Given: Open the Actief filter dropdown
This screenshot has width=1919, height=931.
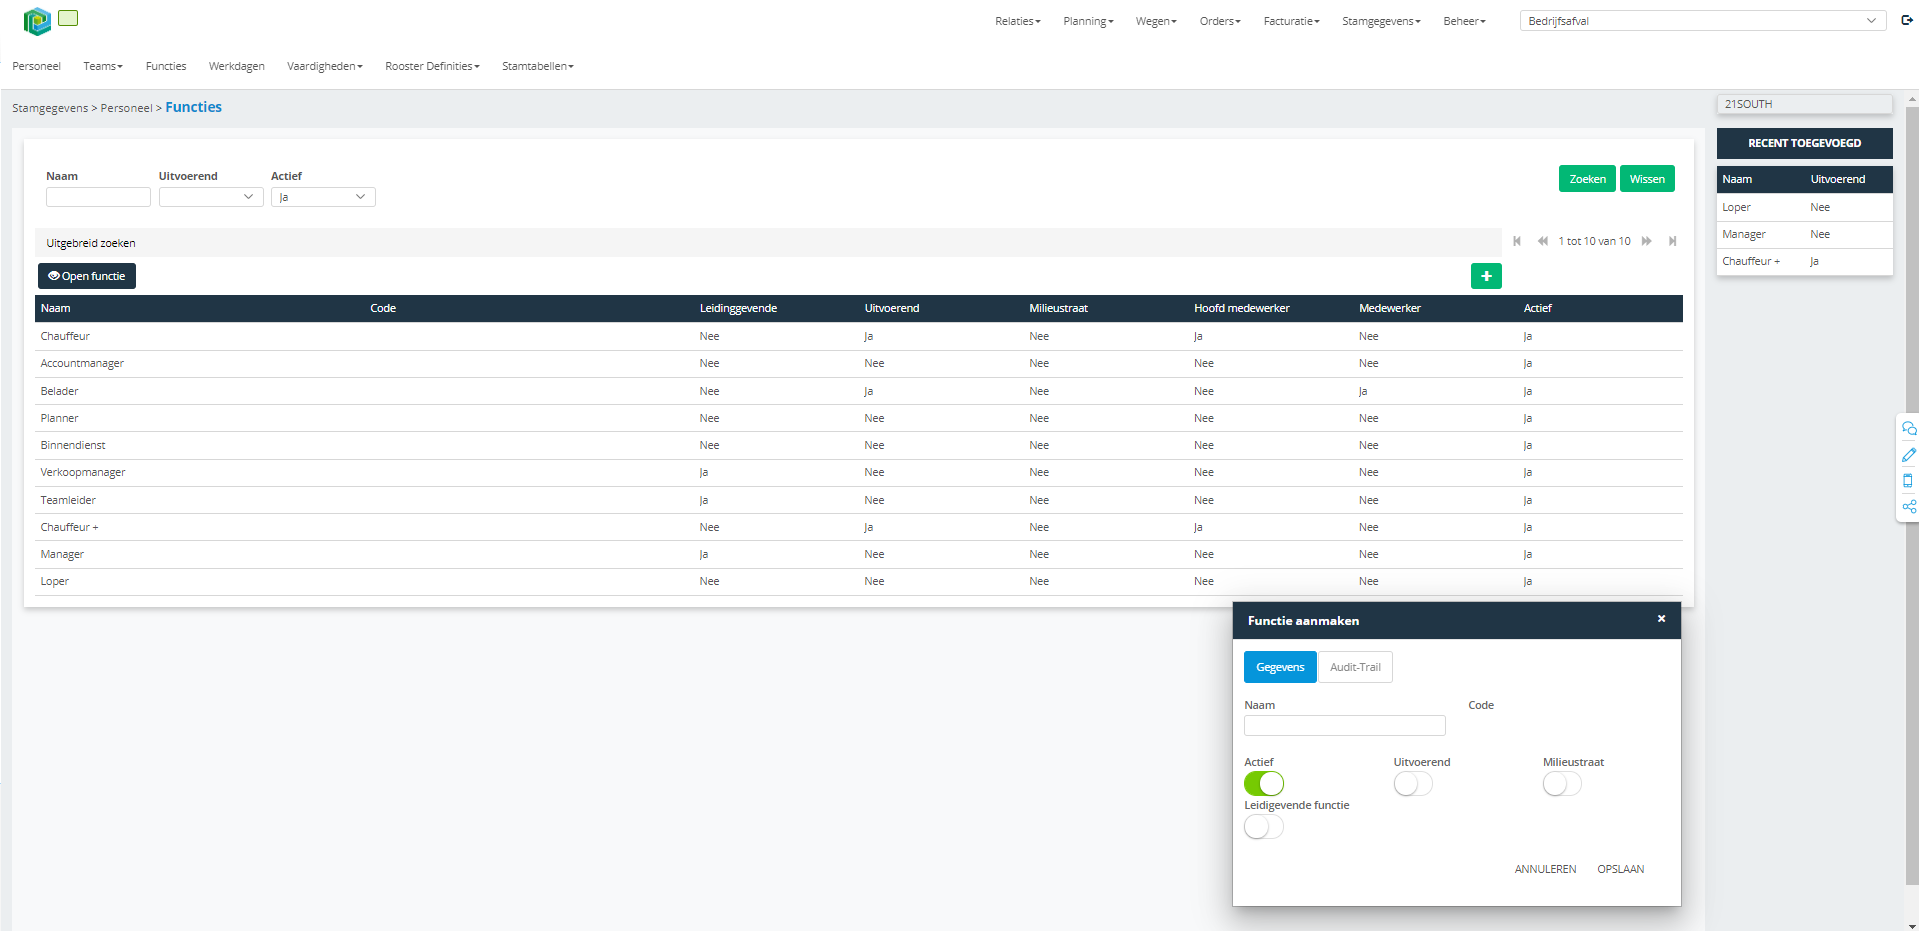Looking at the screenshot, I should click(323, 197).
